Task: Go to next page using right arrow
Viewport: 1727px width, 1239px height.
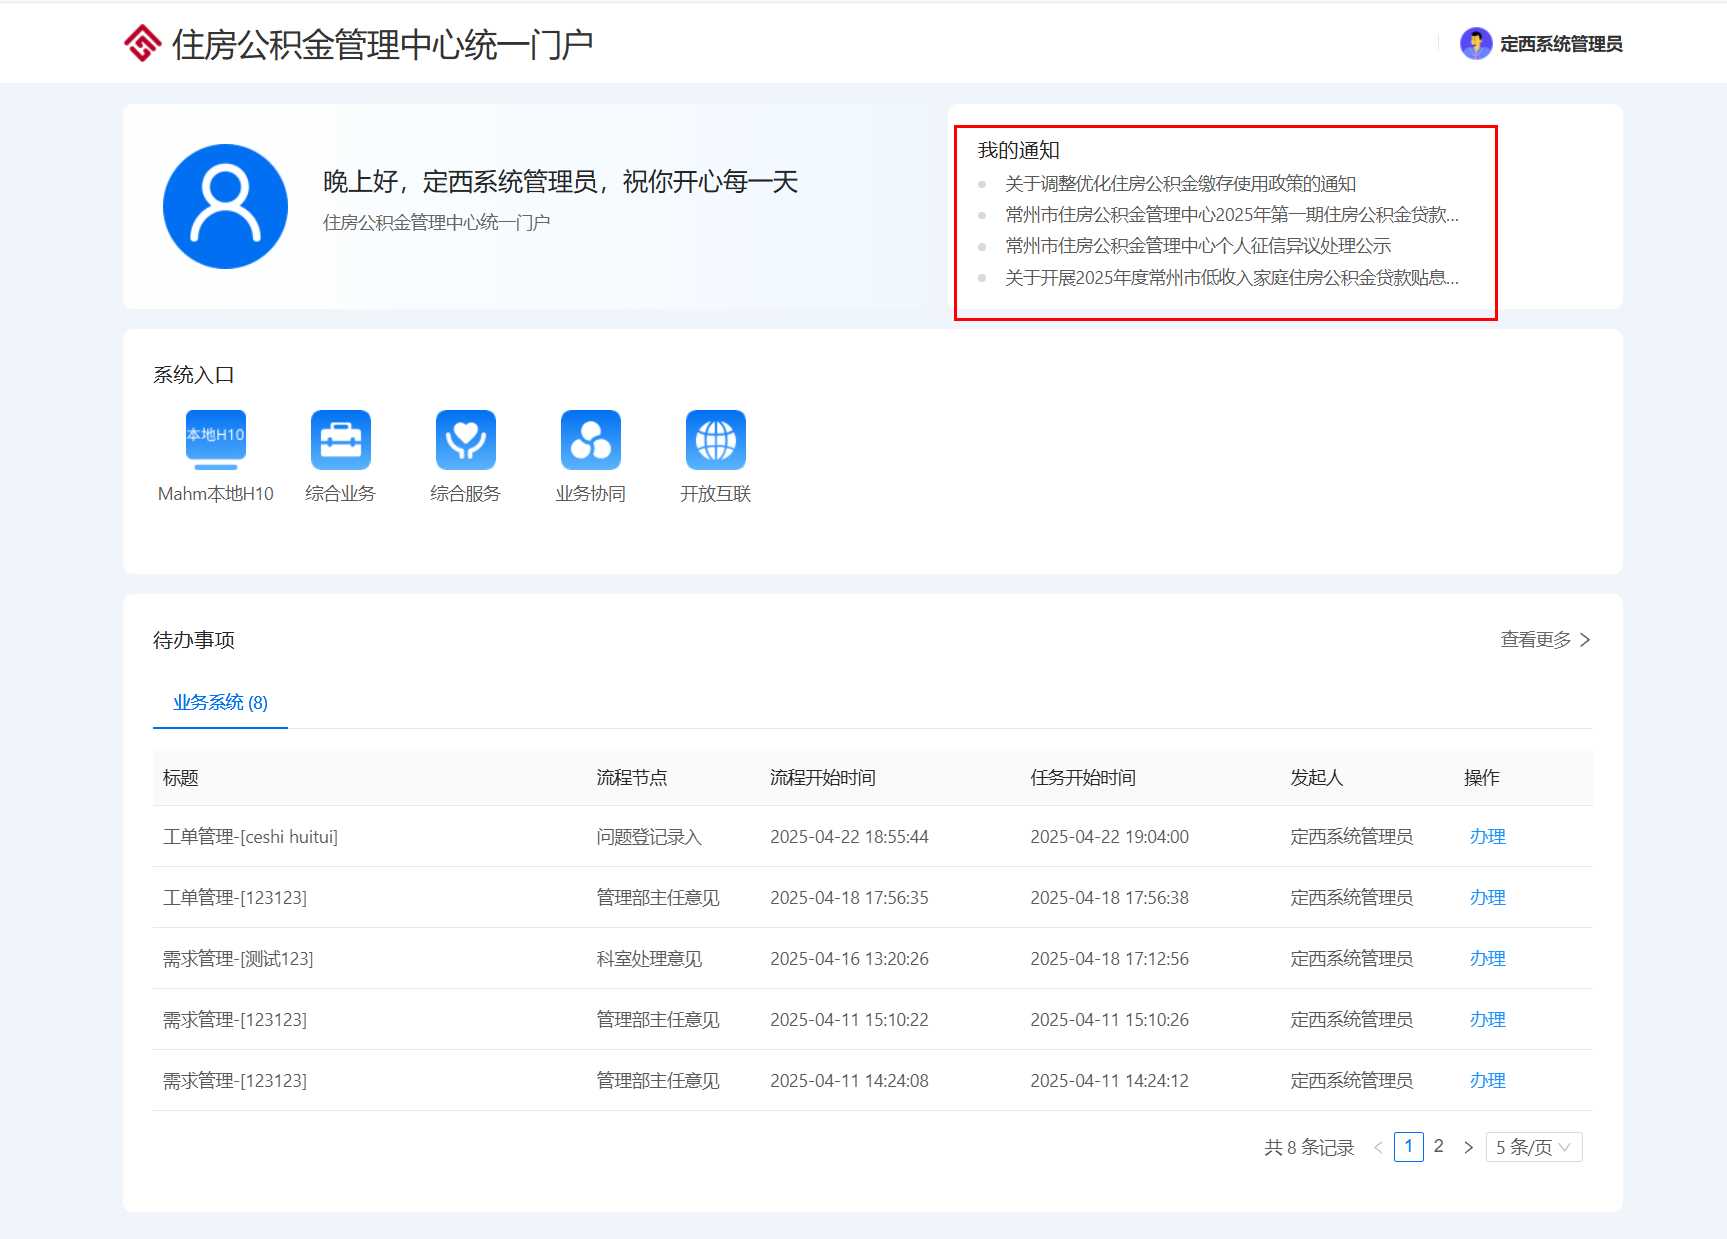Action: [1468, 1147]
